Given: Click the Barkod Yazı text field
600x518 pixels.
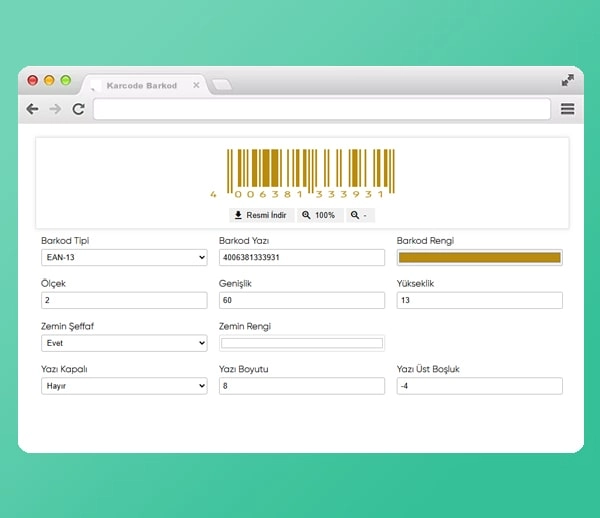Looking at the screenshot, I should (x=302, y=257).
